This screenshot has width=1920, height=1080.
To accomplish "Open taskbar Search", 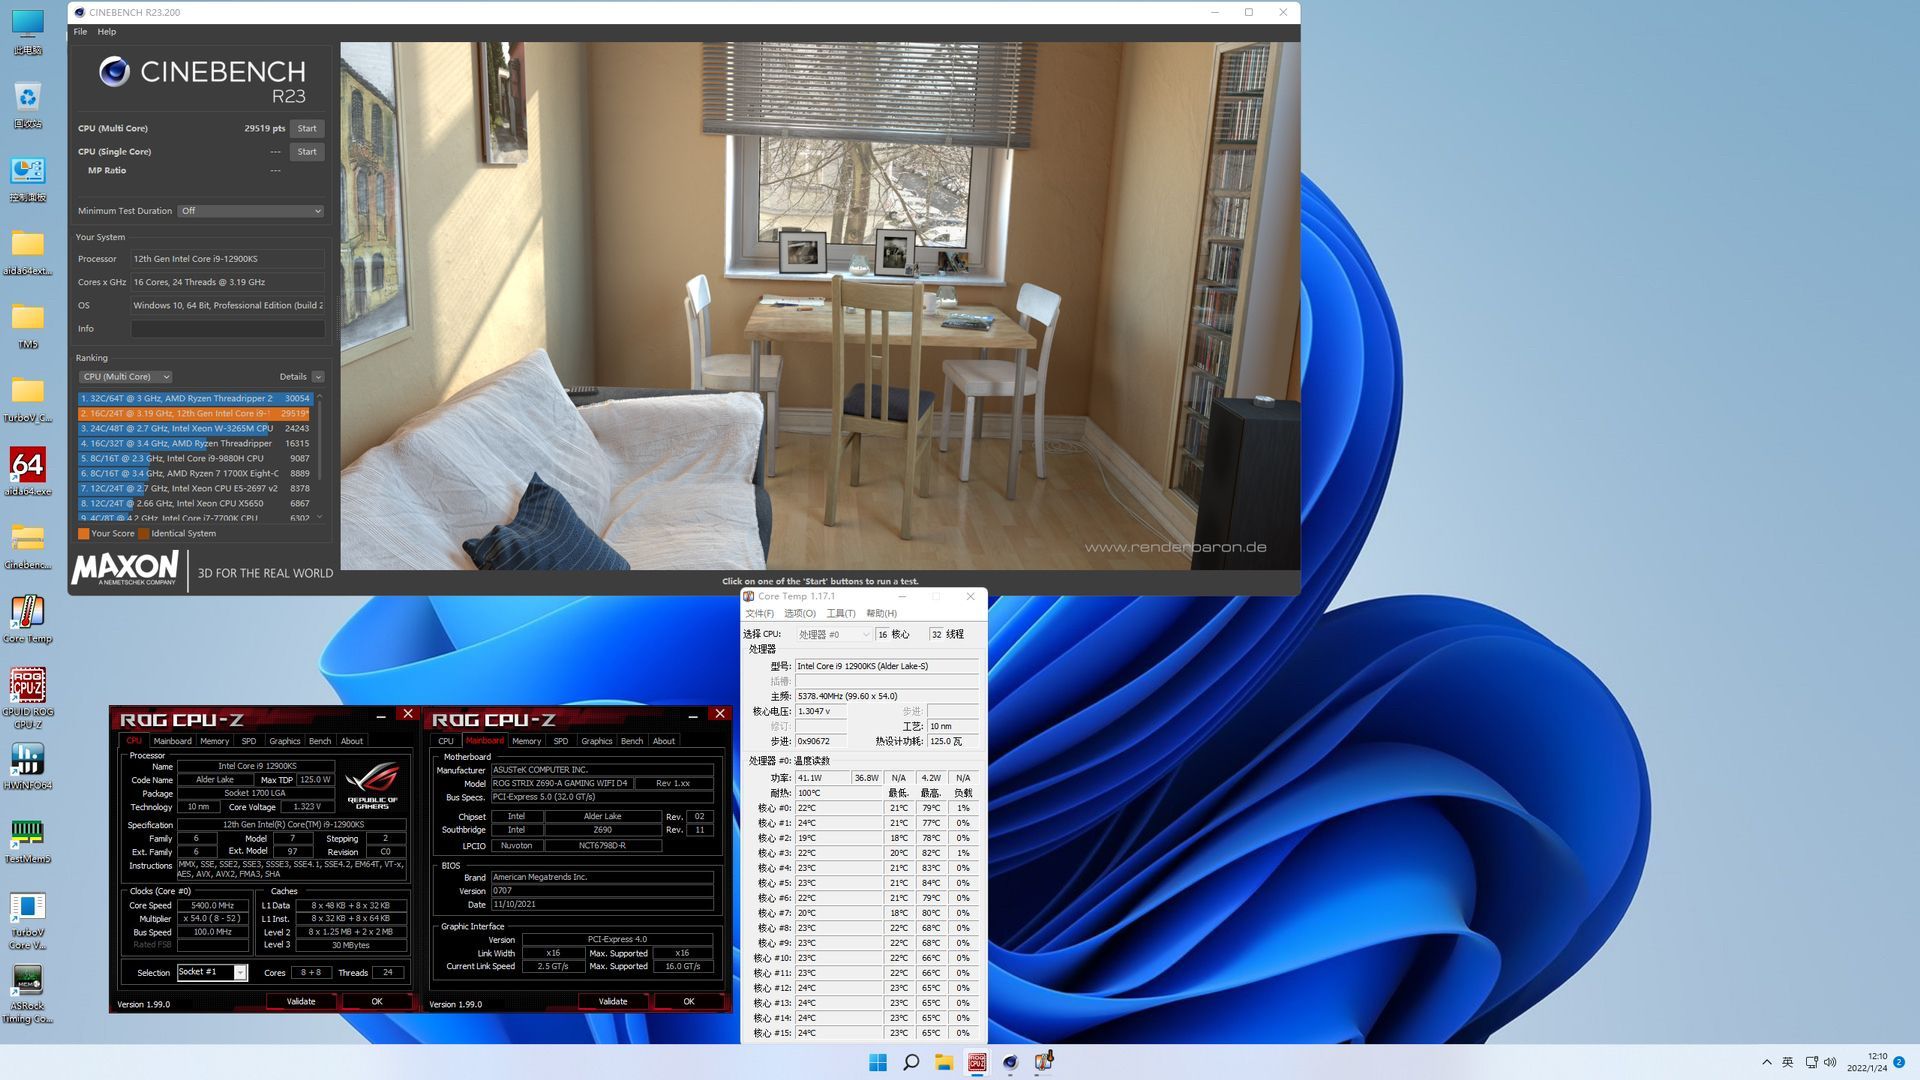I will (x=911, y=1062).
